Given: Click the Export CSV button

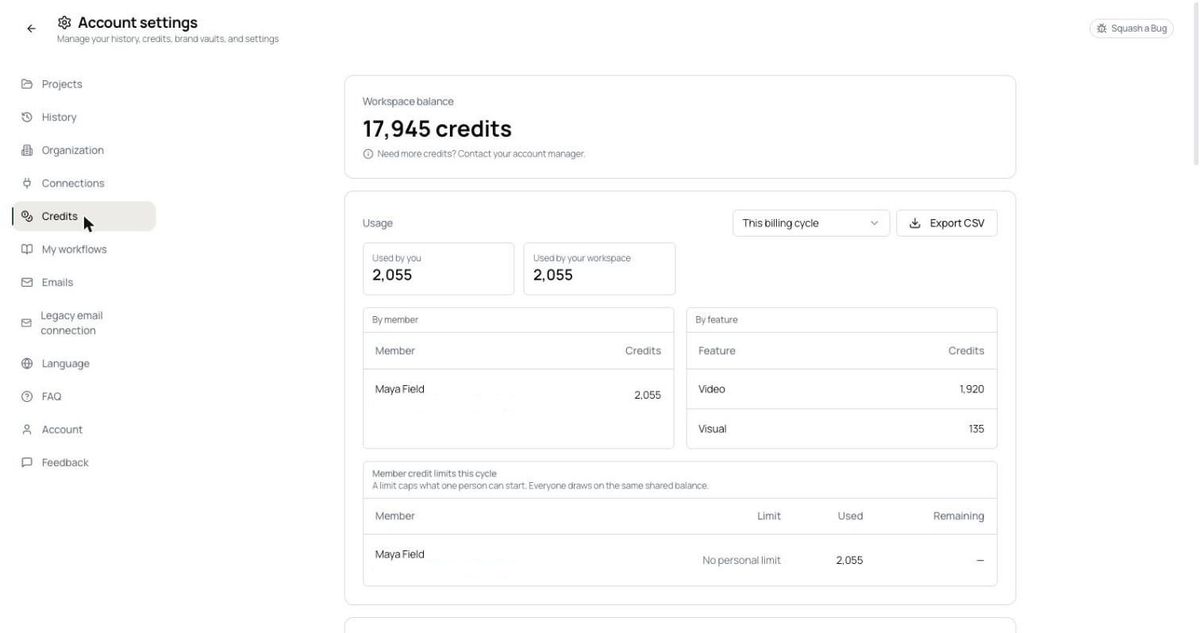Looking at the screenshot, I should click(x=947, y=223).
